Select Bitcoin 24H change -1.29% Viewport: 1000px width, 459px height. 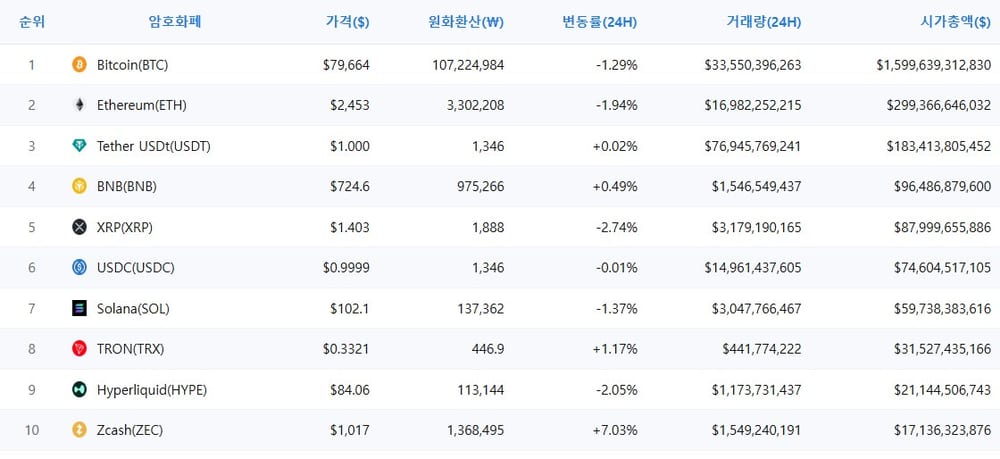(x=615, y=65)
